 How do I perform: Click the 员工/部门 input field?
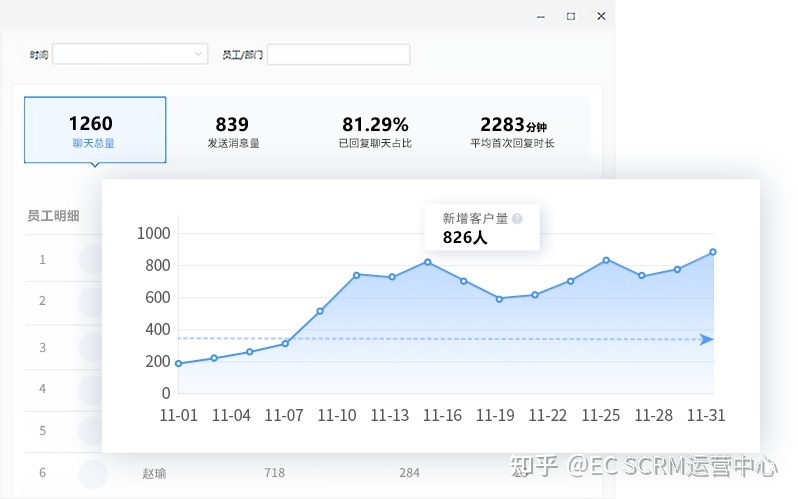point(338,54)
